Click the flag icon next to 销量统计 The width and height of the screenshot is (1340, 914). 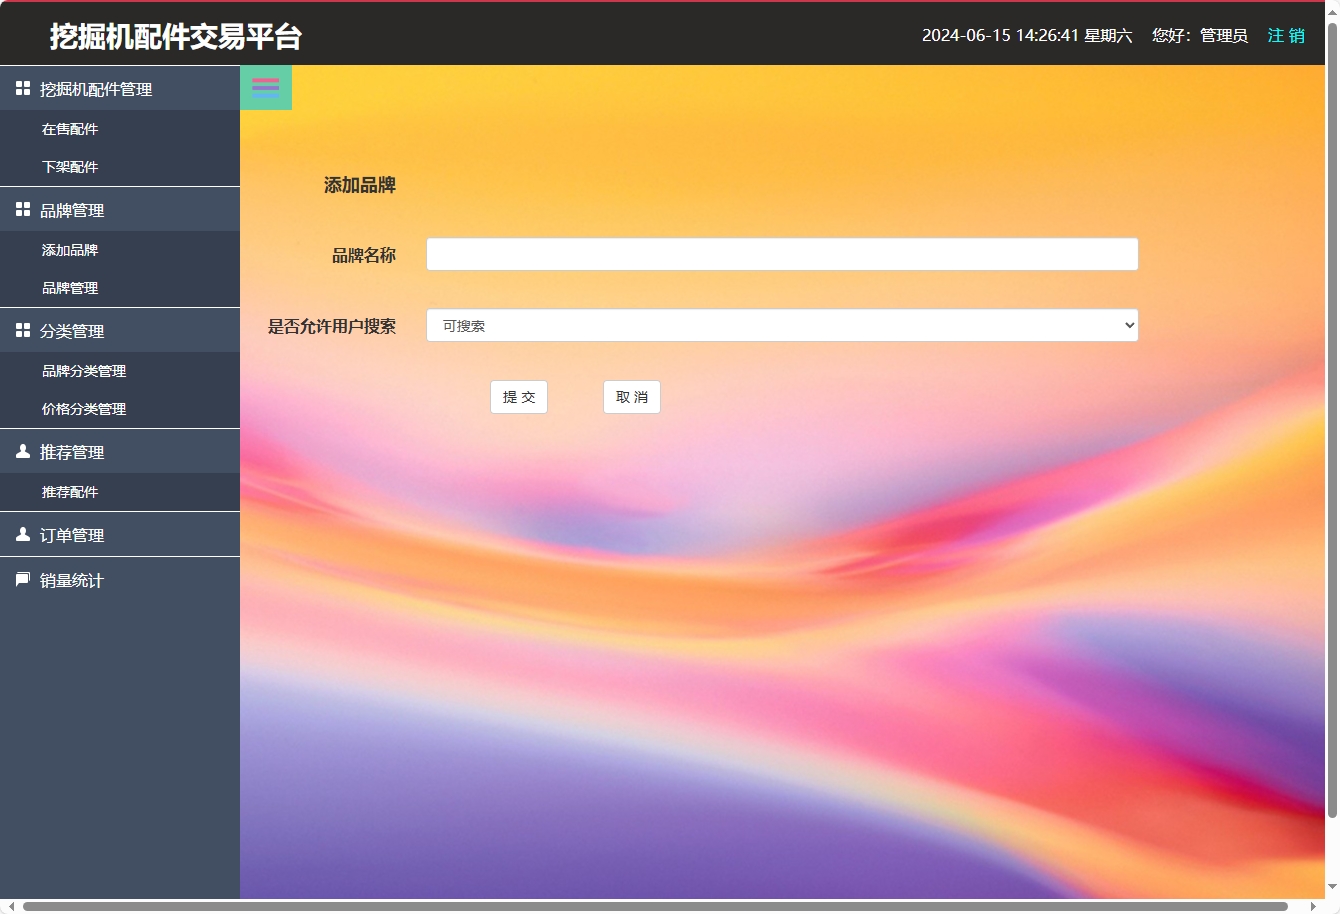(x=22, y=579)
